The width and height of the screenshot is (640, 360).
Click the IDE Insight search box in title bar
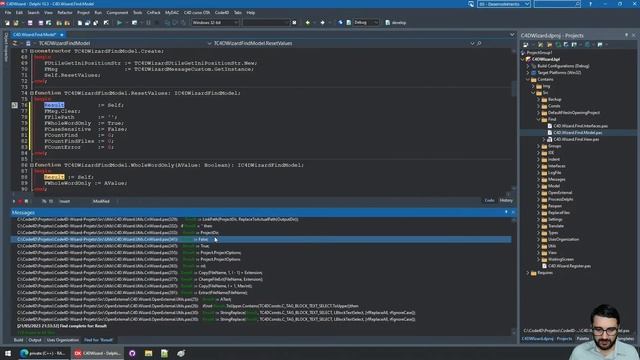pos(557,4)
